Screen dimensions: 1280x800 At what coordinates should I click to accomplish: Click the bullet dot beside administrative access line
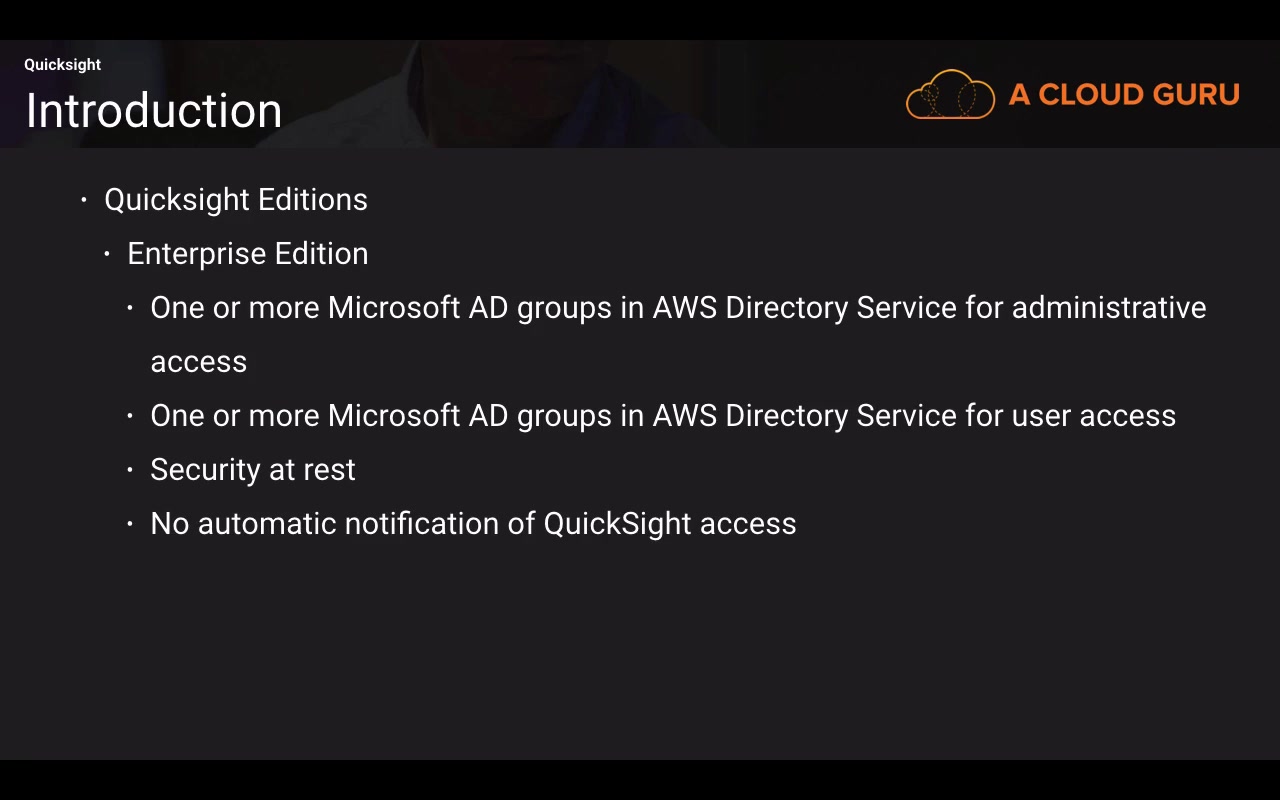(x=130, y=308)
